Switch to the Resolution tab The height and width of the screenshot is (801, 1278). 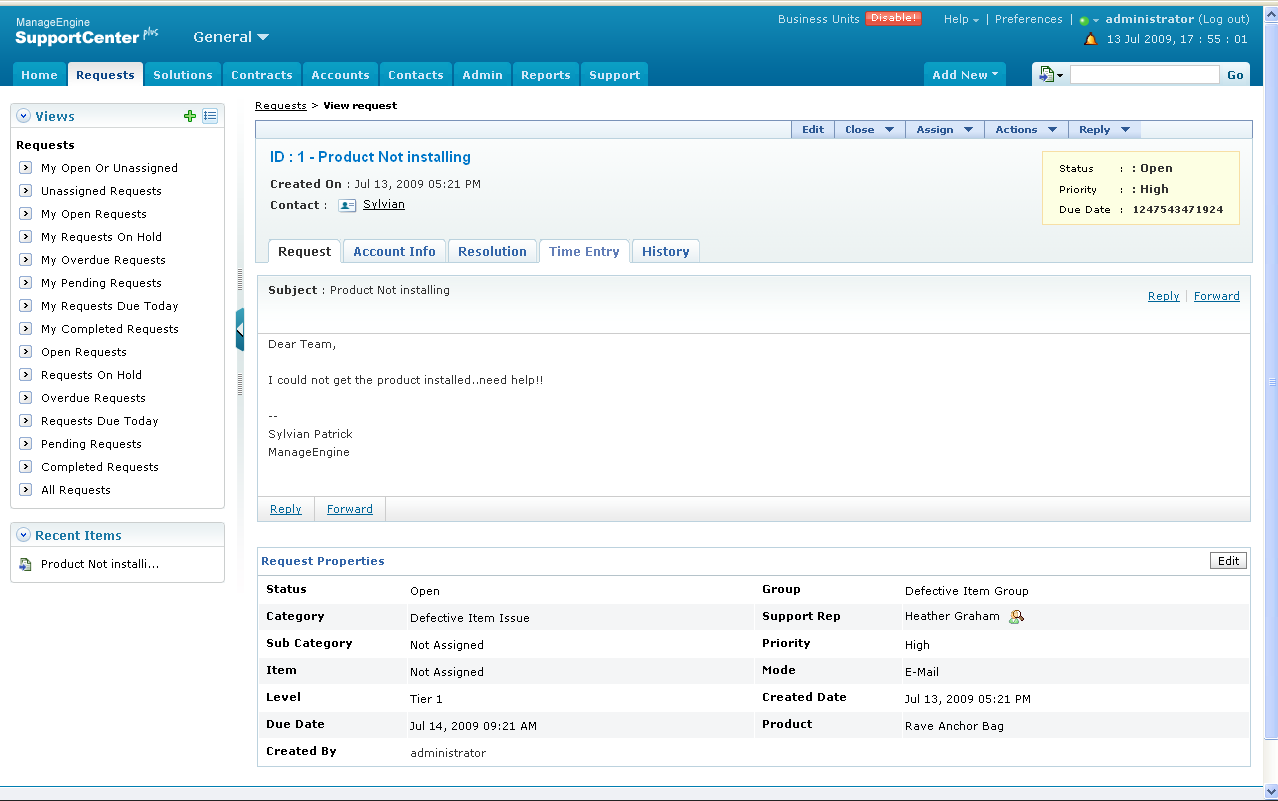tap(492, 251)
